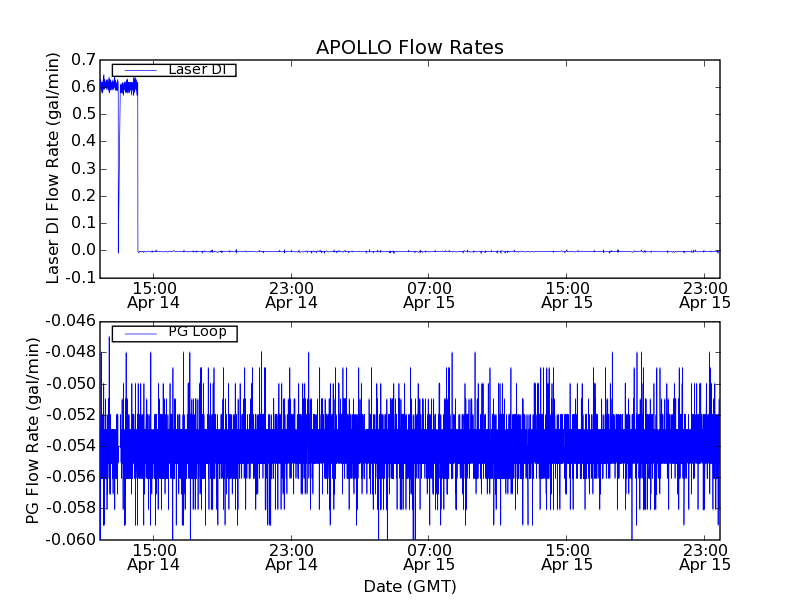Click the 0.4 tick label on top plot
The image size is (800, 600).
(x=84, y=141)
